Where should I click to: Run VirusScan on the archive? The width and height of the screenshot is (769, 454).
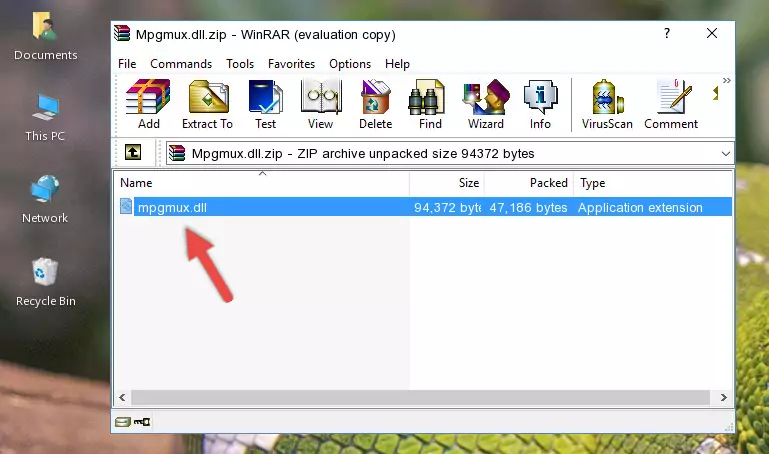pyautogui.click(x=607, y=104)
